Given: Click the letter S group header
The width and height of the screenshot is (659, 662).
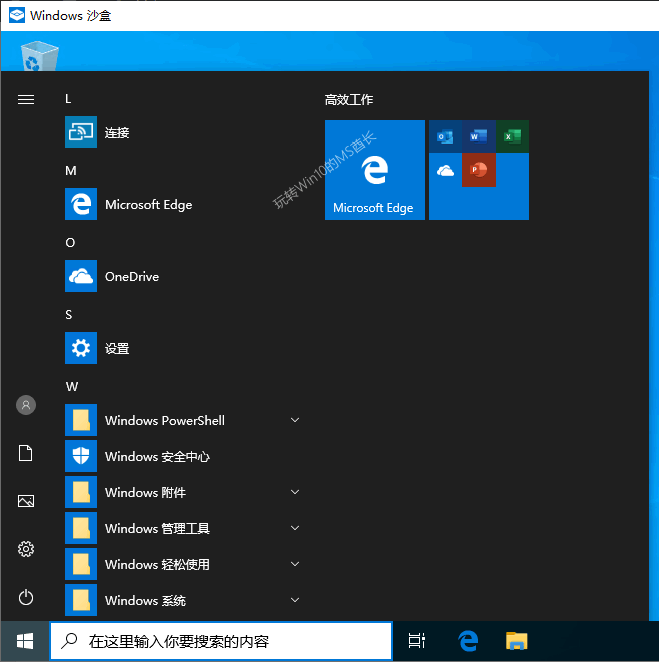Looking at the screenshot, I should 68,315.
